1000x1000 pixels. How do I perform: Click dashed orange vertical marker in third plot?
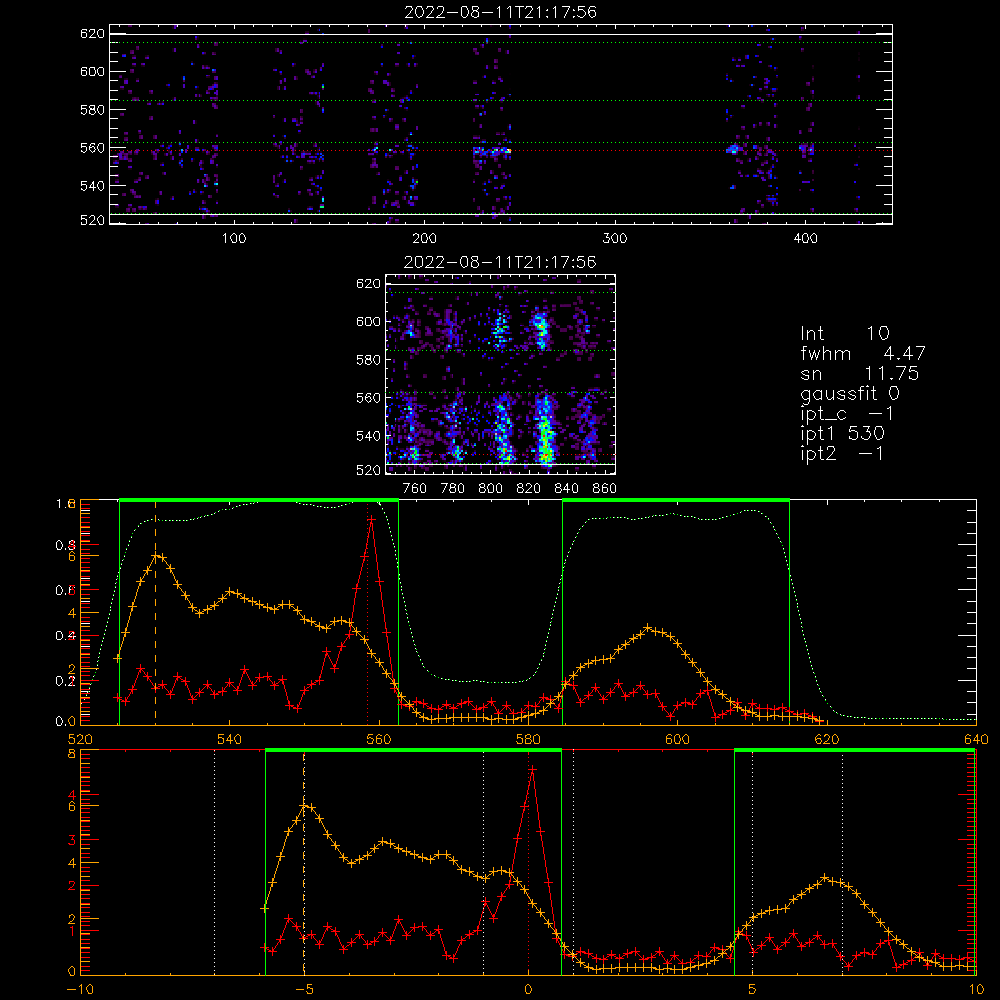(156, 612)
